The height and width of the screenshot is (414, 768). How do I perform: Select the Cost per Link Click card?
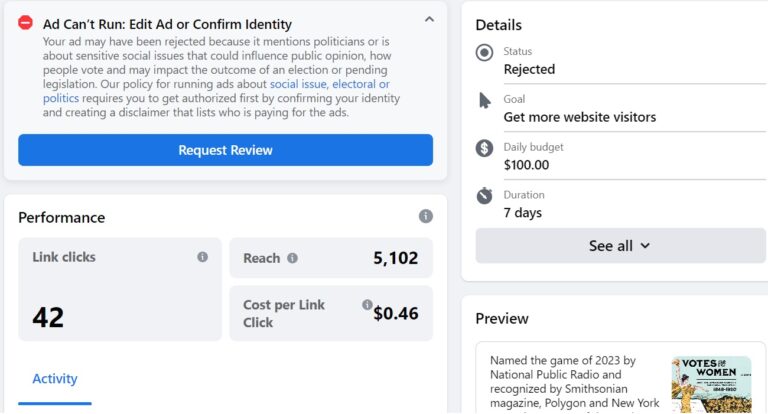point(331,314)
